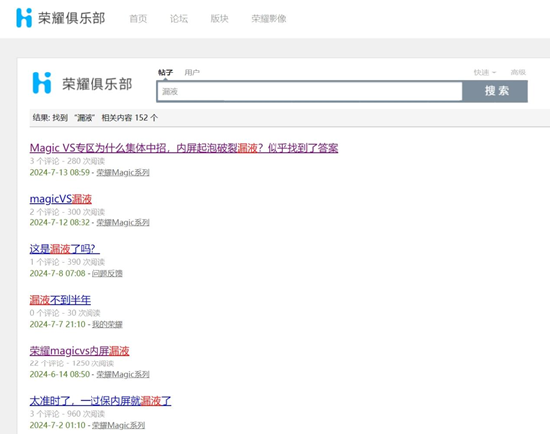Open 荣耀Magic系列 board under 2024-7-12 post
Image resolution: width=550 pixels, height=434 pixels.
123,222
